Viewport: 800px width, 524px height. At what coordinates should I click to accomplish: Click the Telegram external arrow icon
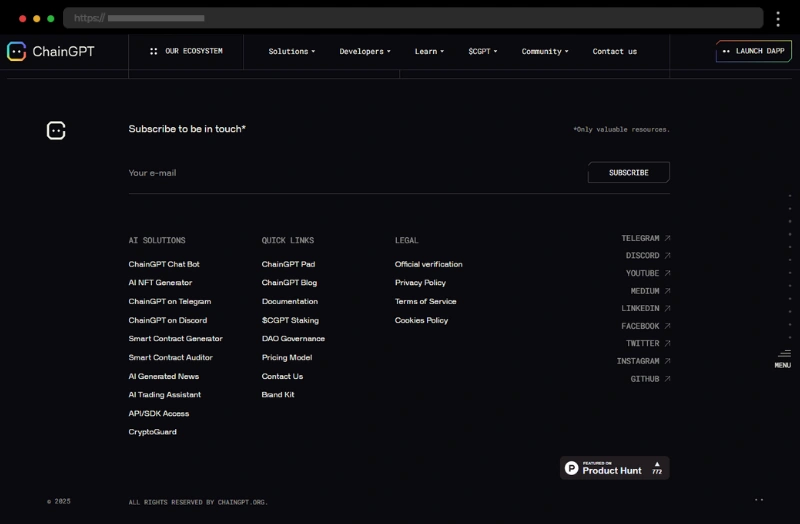pyautogui.click(x=667, y=238)
